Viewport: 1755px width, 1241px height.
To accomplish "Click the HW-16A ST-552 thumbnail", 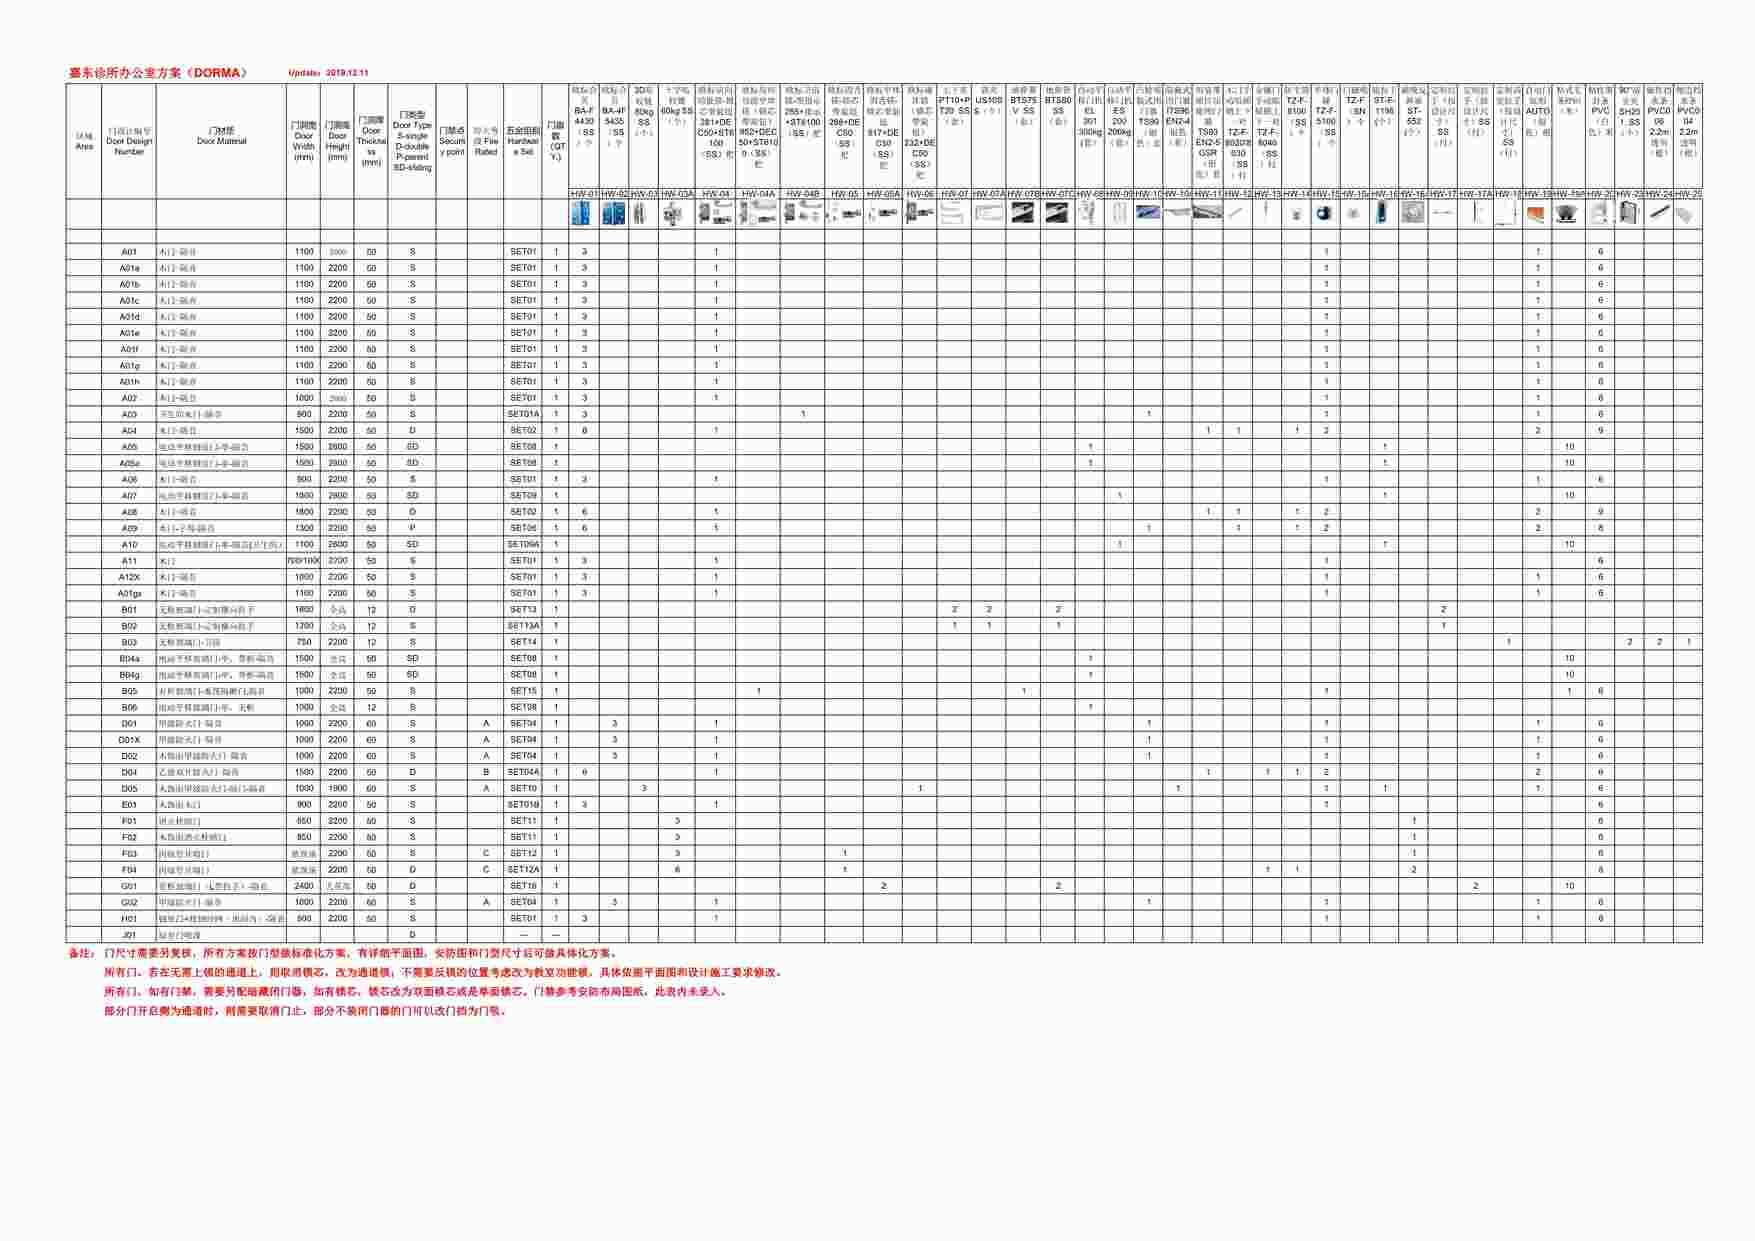I will click(1413, 213).
